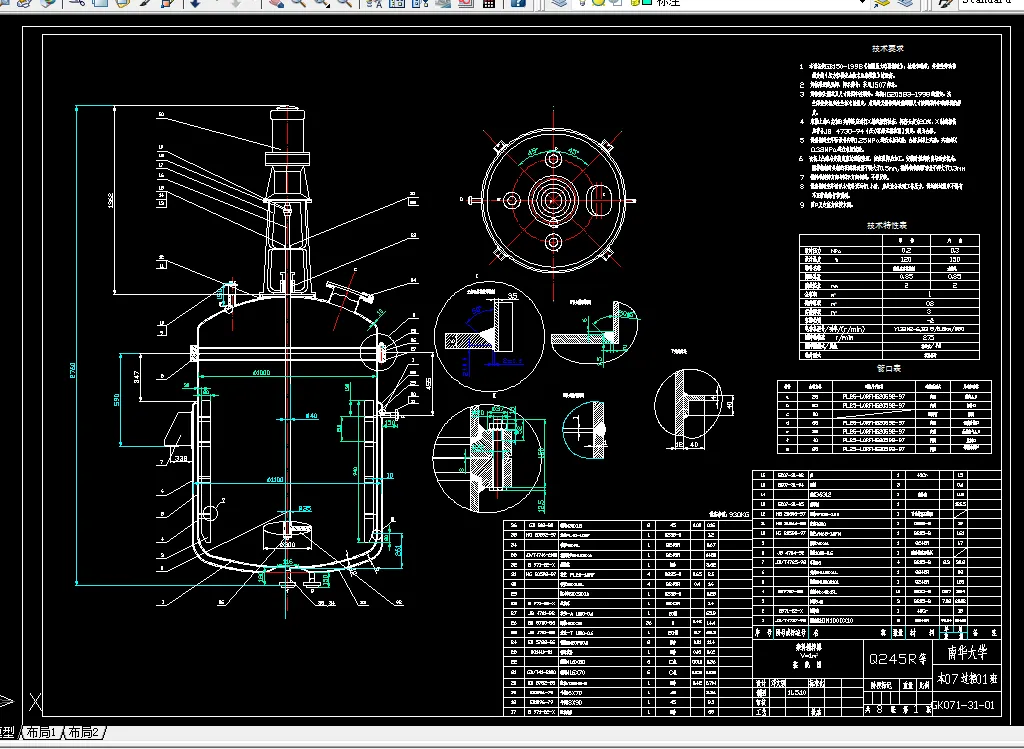Toggle the layer freeze sun icon
The height and width of the screenshot is (749, 1024).
[x=598, y=3]
